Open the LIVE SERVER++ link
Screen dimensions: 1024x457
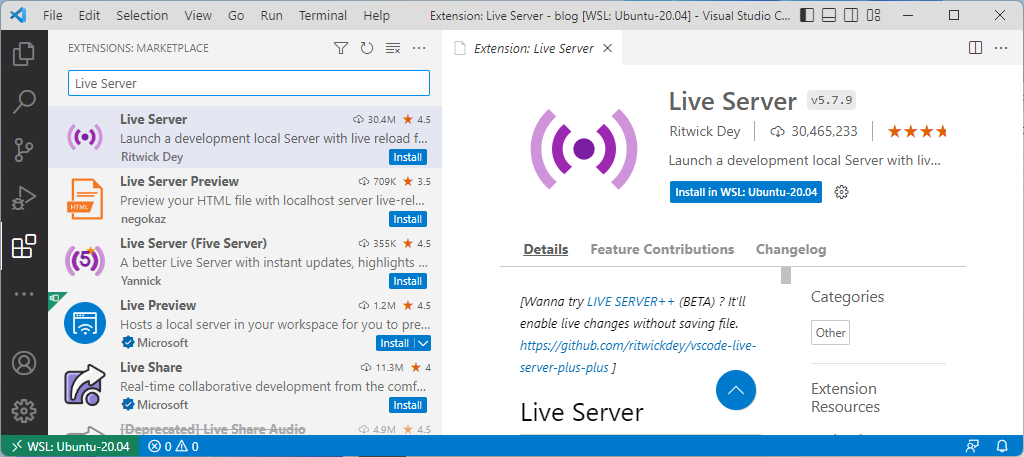coord(631,302)
